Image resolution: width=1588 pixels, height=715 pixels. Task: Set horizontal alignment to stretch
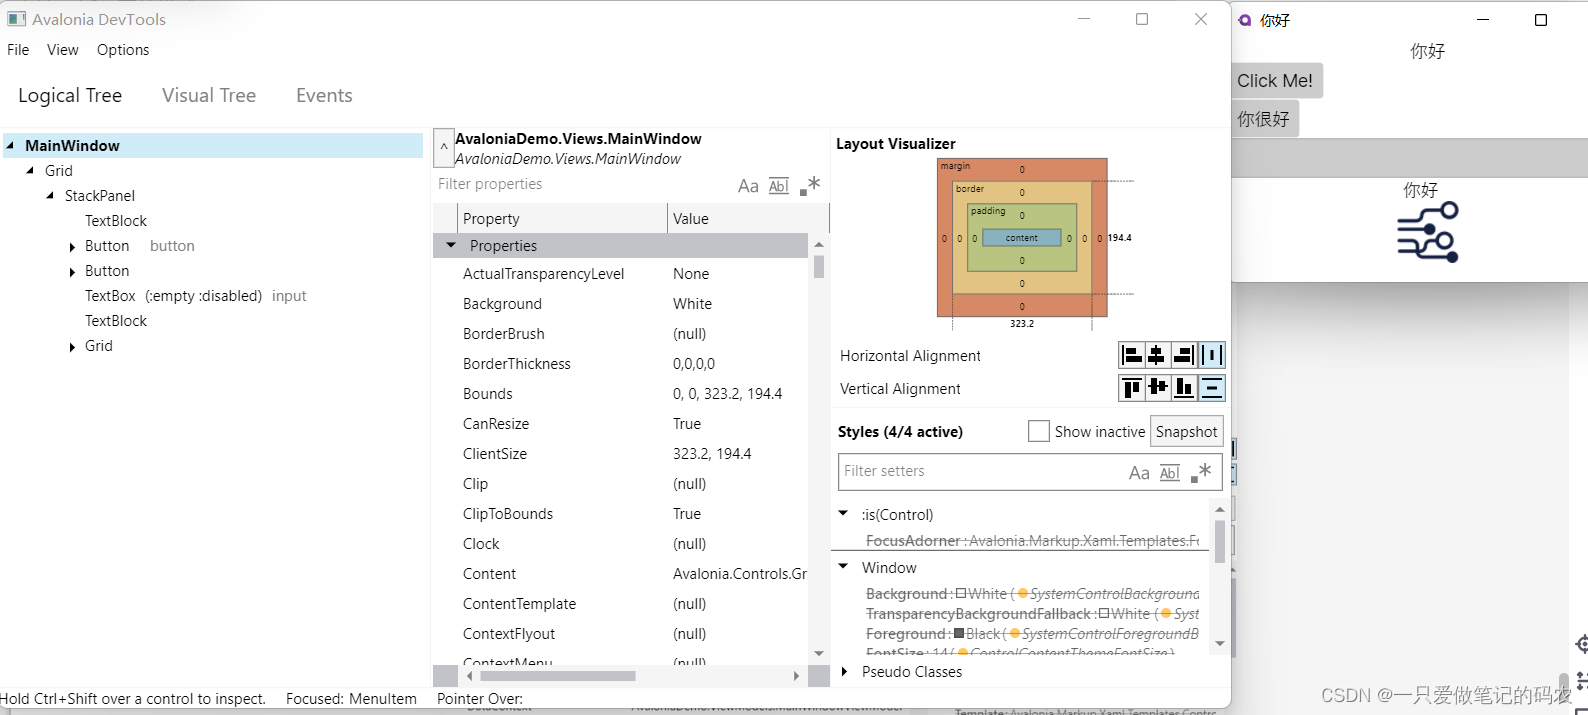point(1211,355)
